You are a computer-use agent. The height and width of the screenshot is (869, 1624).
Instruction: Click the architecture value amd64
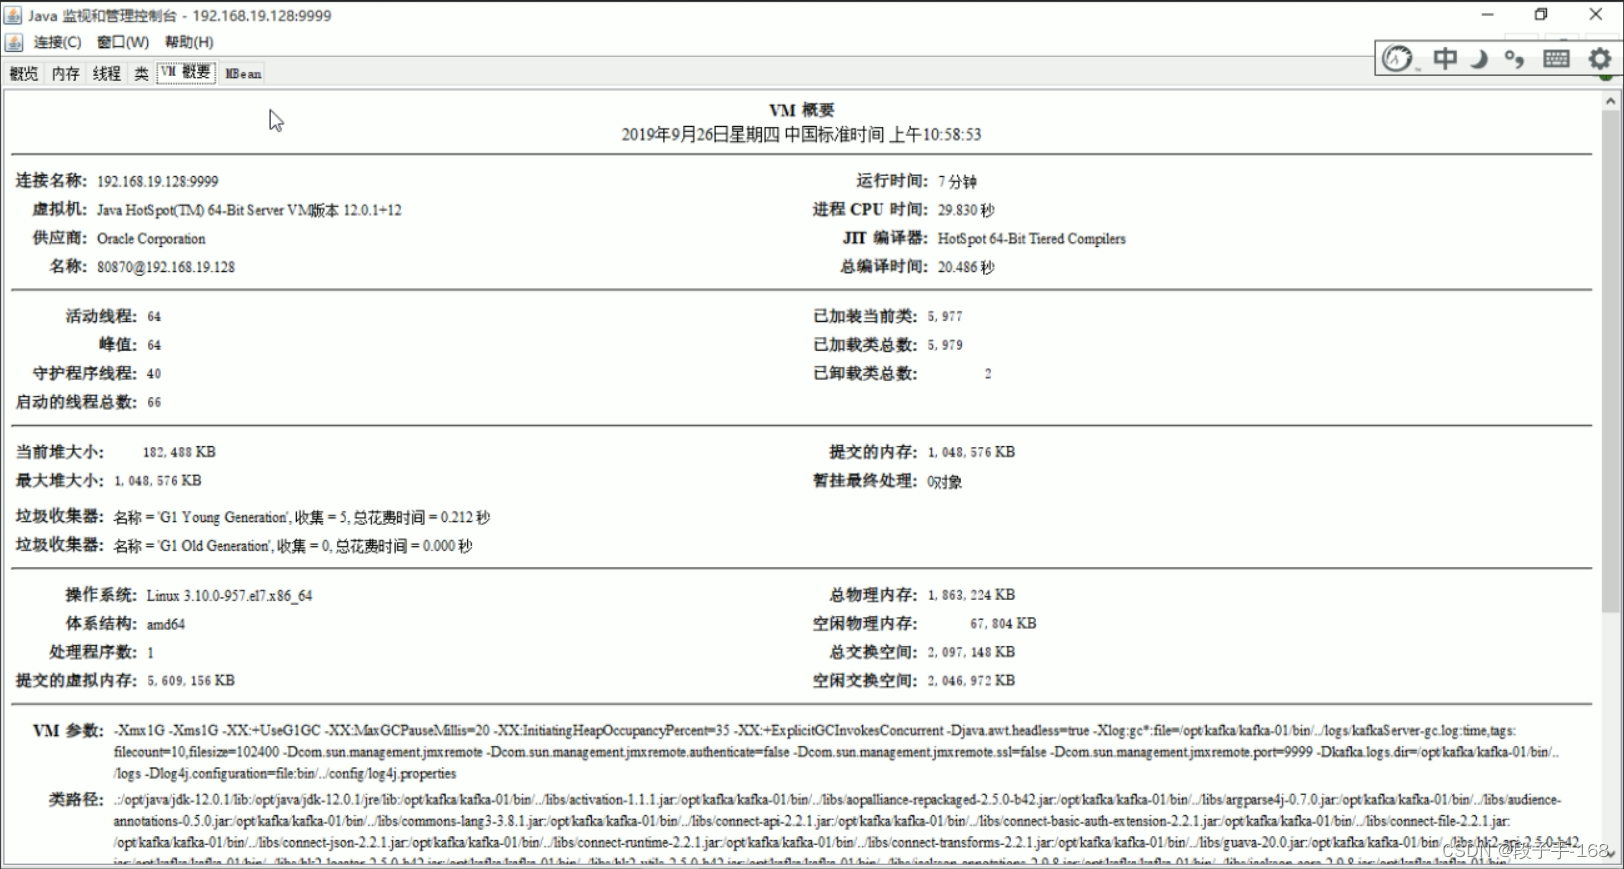pyautogui.click(x=166, y=624)
